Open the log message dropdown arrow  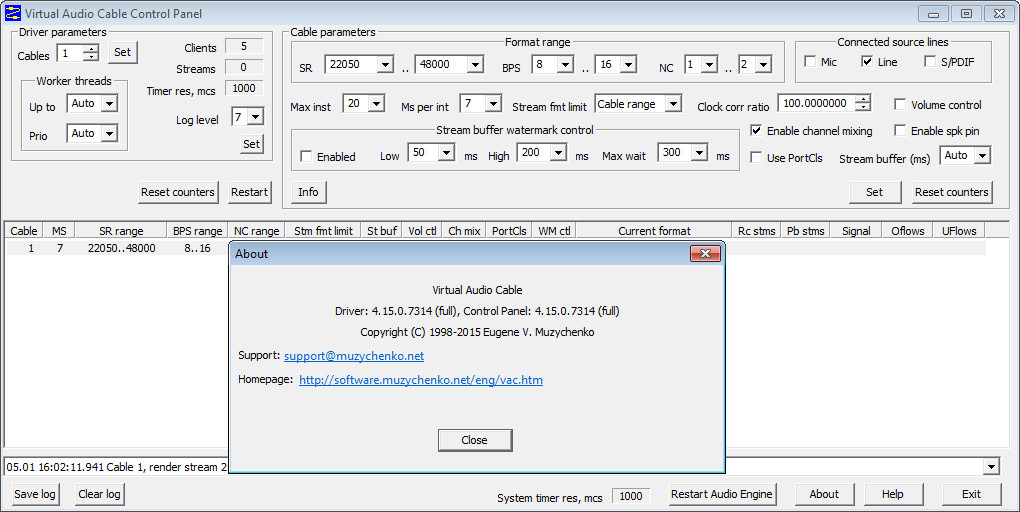pos(991,466)
